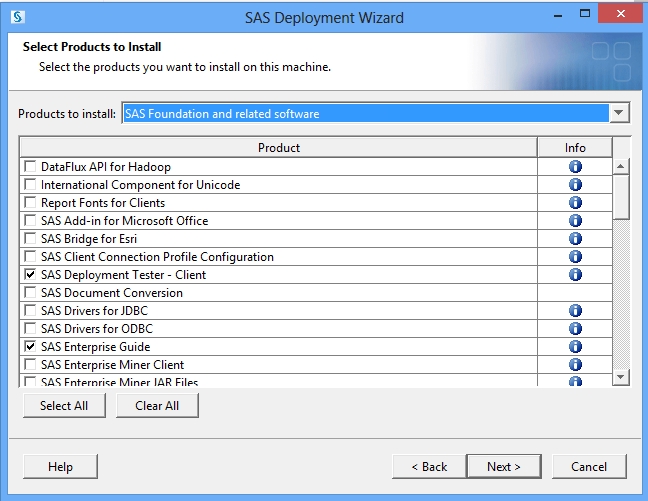Image resolution: width=648 pixels, height=501 pixels.
Task: Select the SAS Document Conversion row text
Action: coord(112,293)
